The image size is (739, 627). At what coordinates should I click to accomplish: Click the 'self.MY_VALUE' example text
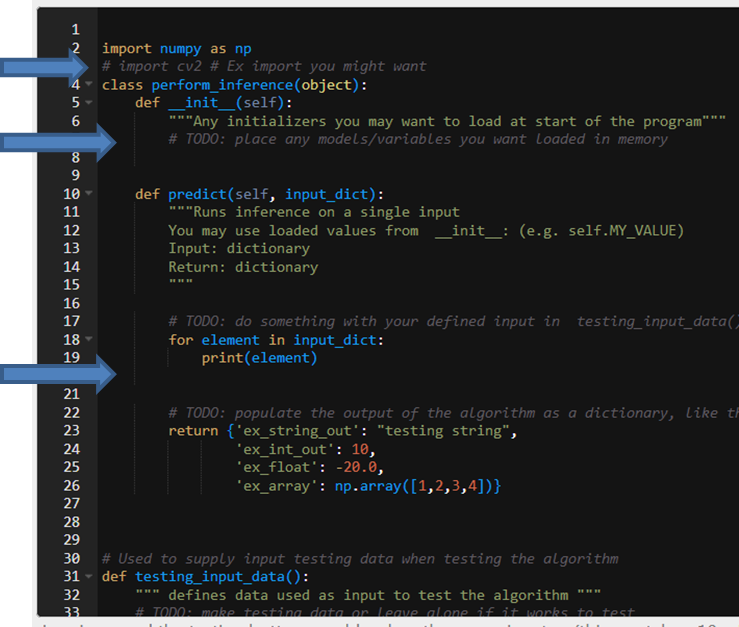click(622, 231)
